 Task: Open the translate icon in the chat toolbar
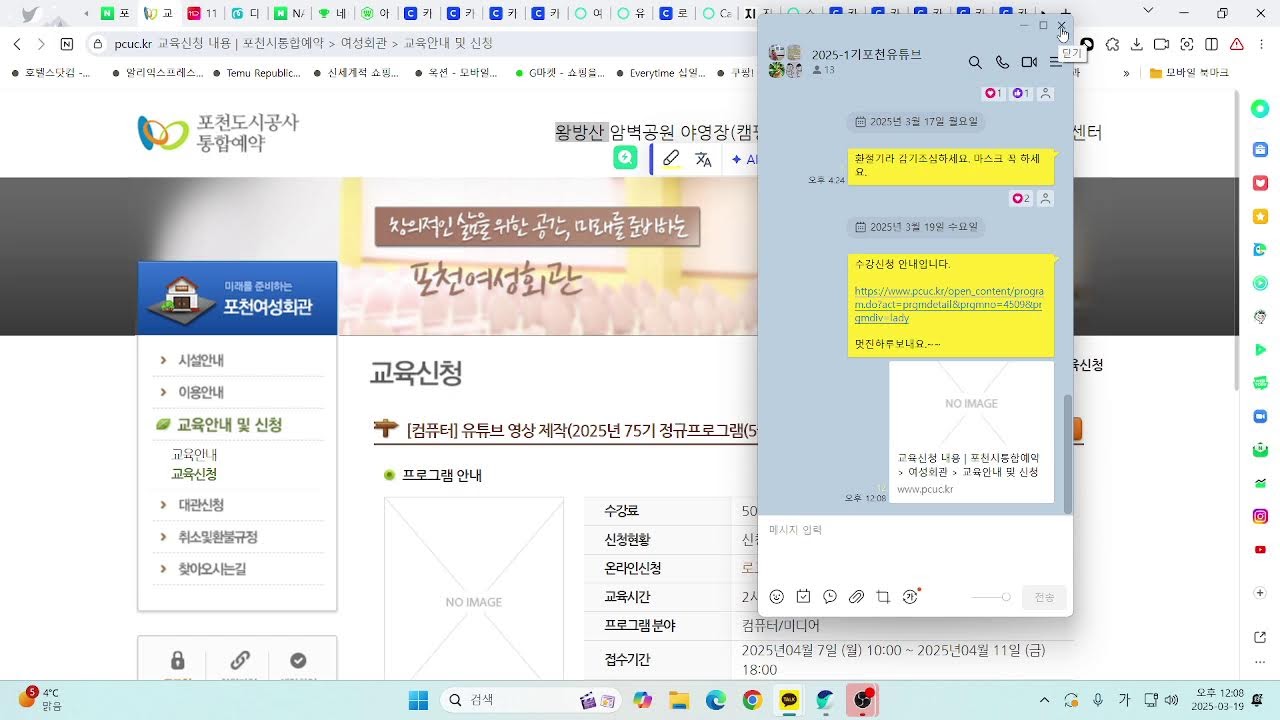coord(910,597)
